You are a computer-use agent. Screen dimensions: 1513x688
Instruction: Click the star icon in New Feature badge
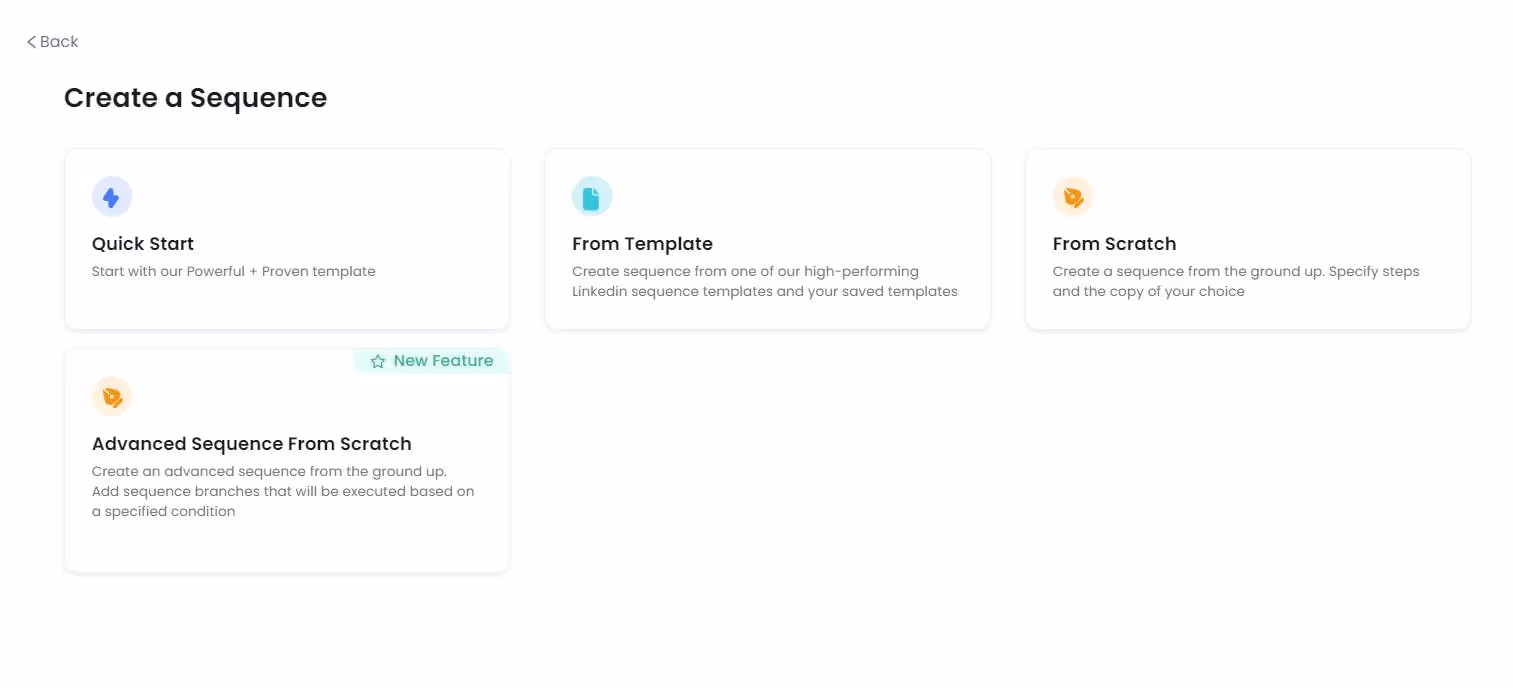[378, 361]
